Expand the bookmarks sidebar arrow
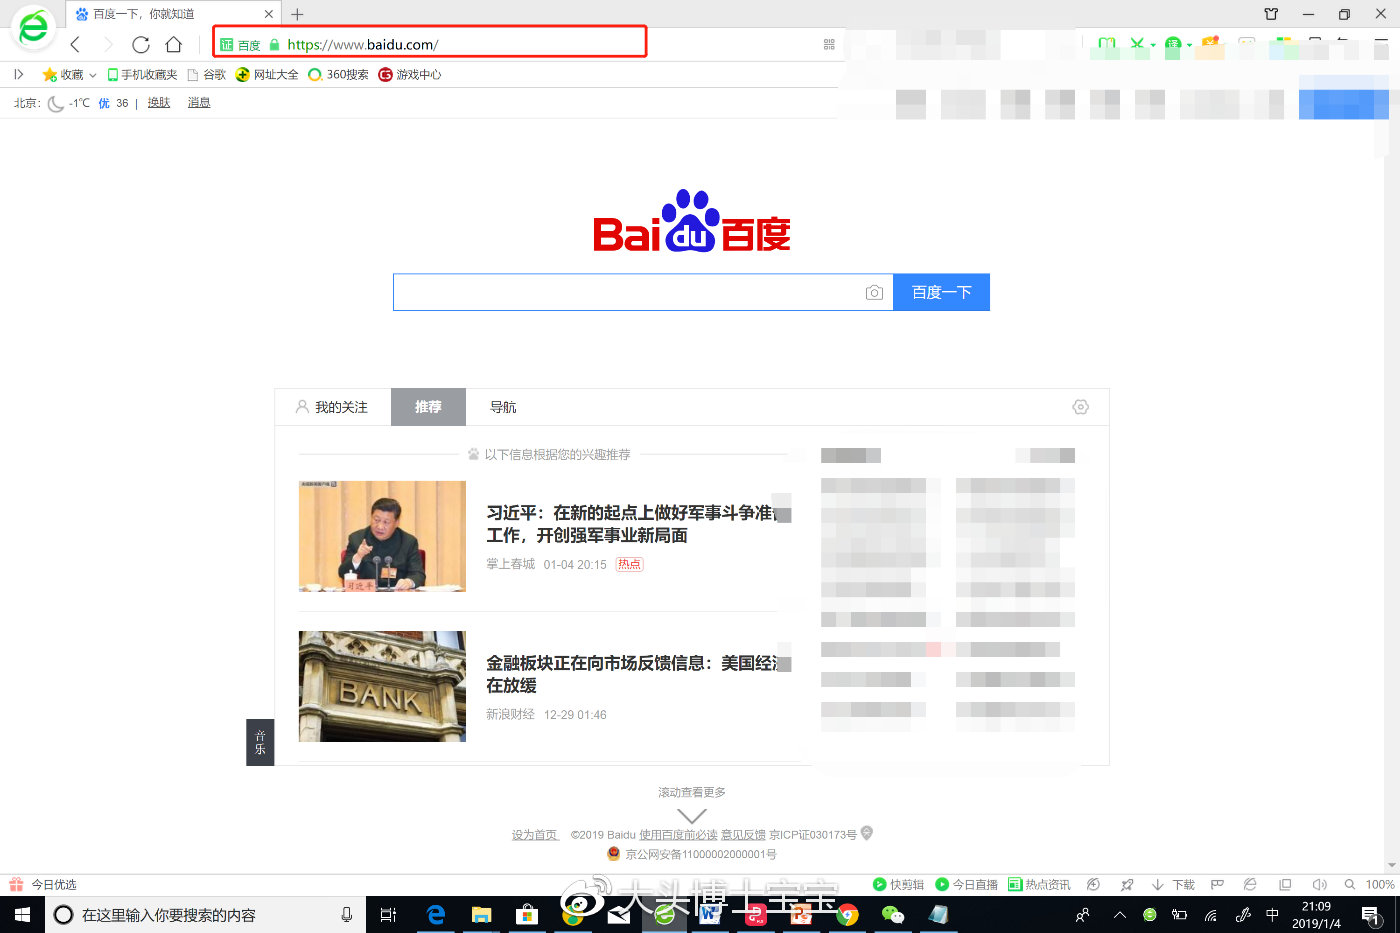The image size is (1400, 933). [18, 74]
